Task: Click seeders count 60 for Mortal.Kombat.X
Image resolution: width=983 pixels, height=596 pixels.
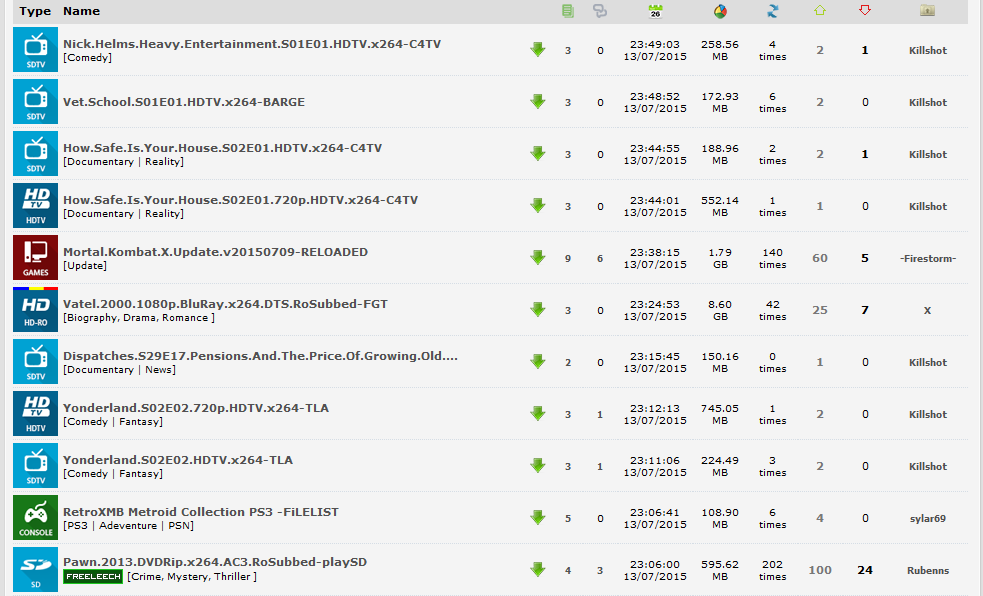Action: pos(820,258)
